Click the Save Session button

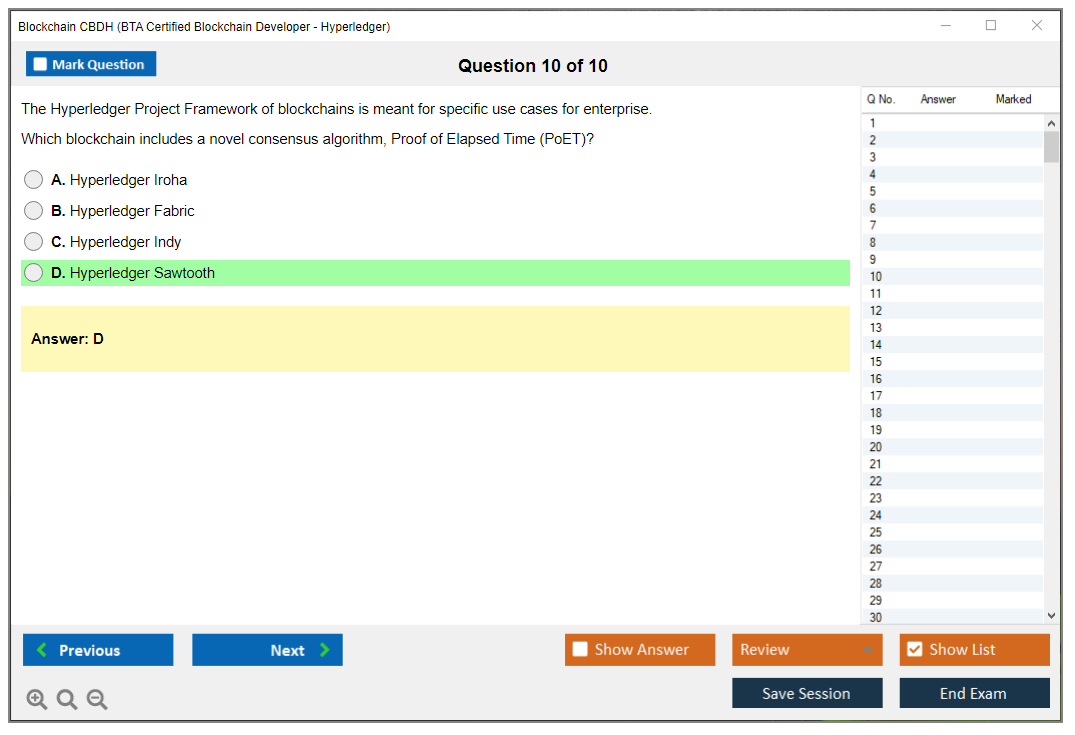coord(806,693)
